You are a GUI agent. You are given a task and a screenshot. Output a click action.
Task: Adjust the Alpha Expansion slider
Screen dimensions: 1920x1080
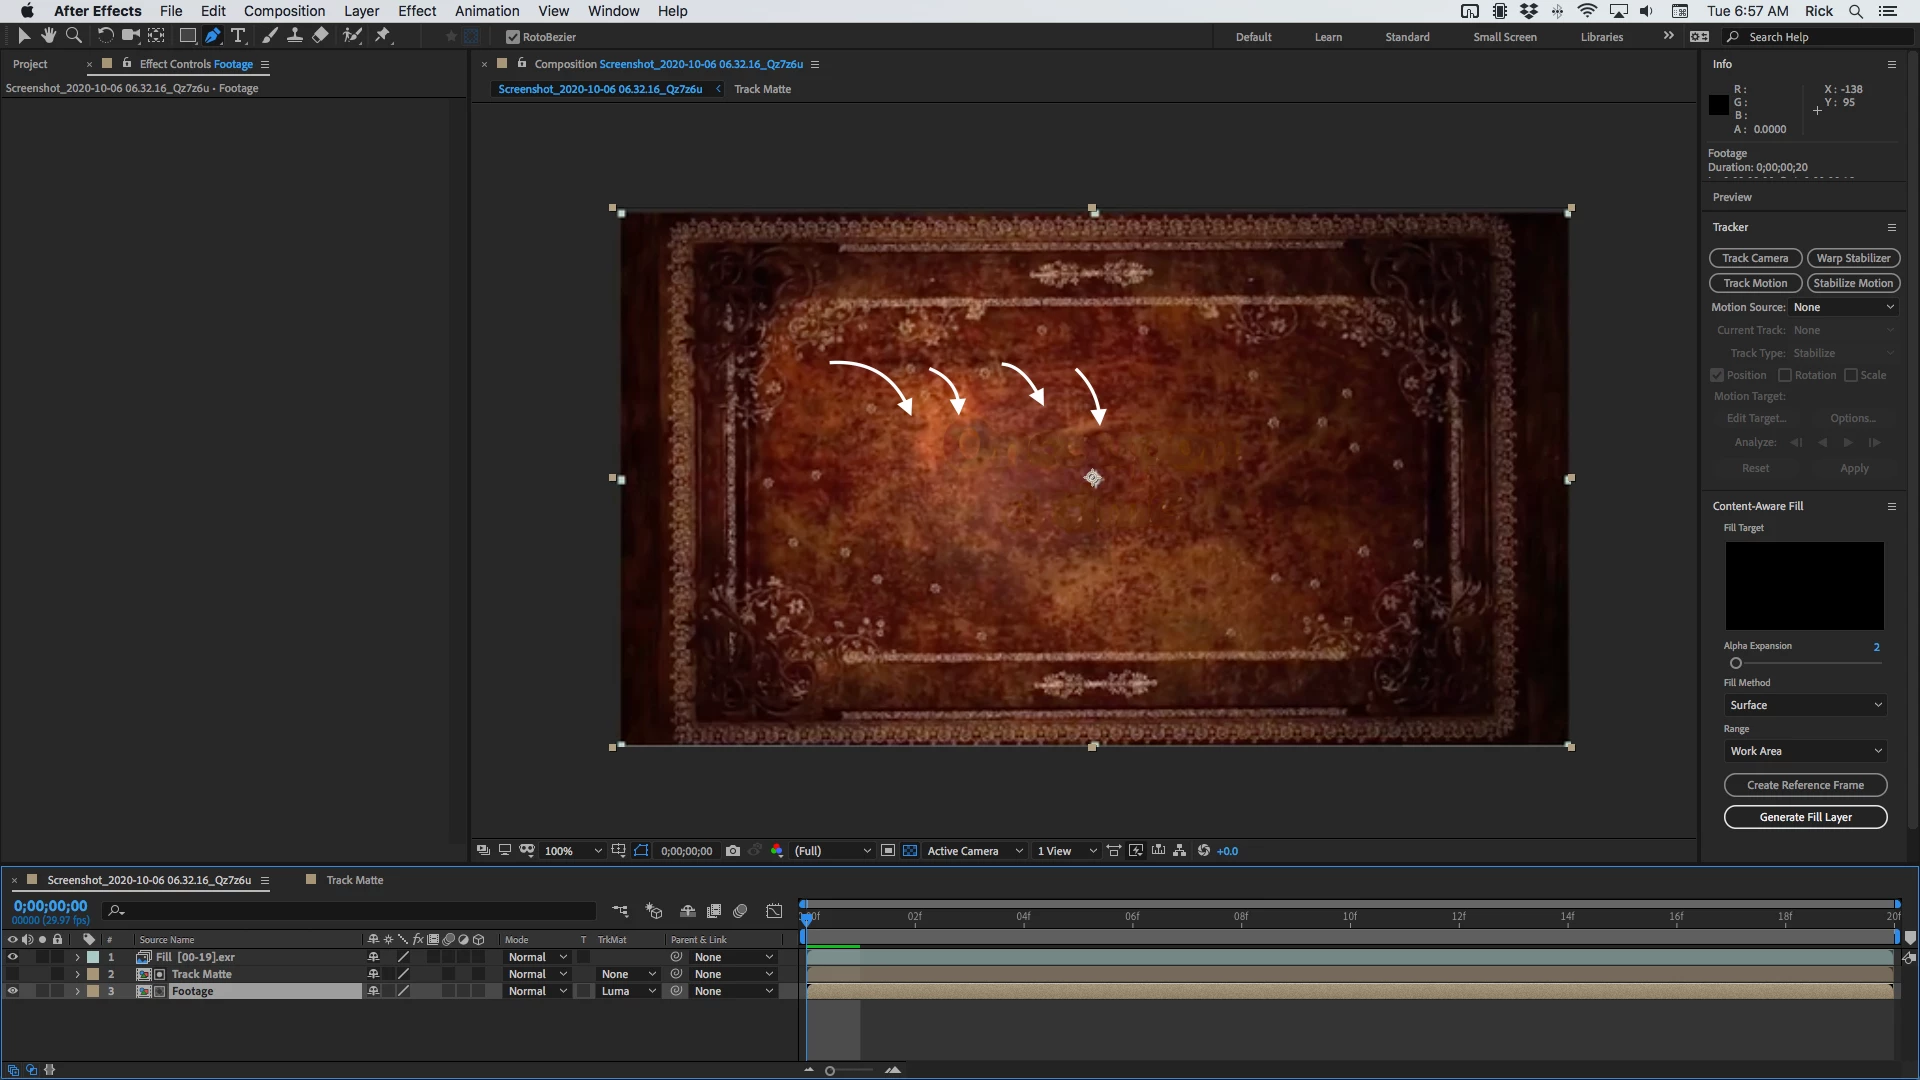(1736, 663)
